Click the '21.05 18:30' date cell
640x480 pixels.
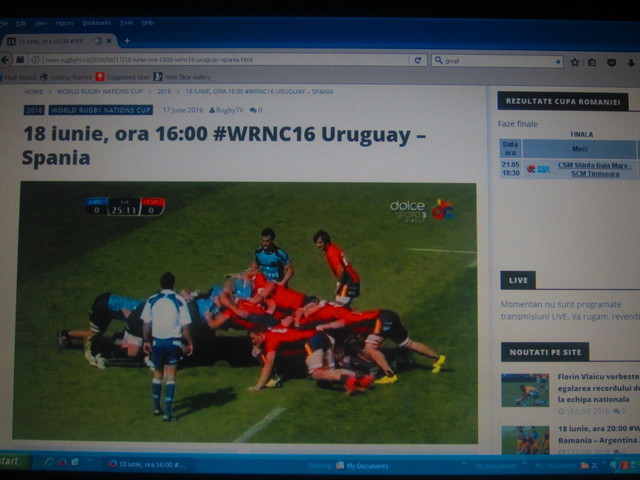click(510, 169)
